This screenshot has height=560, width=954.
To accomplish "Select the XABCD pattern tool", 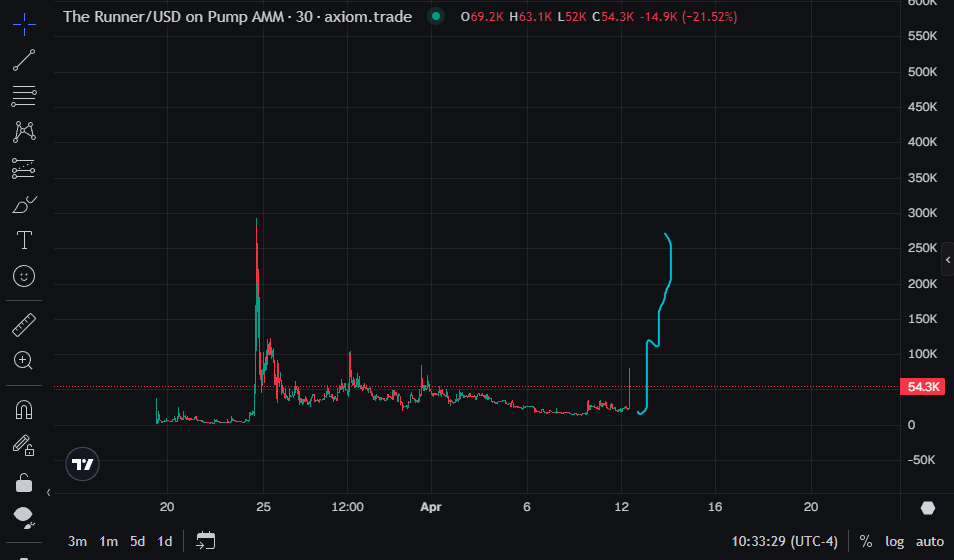I will point(24,131).
